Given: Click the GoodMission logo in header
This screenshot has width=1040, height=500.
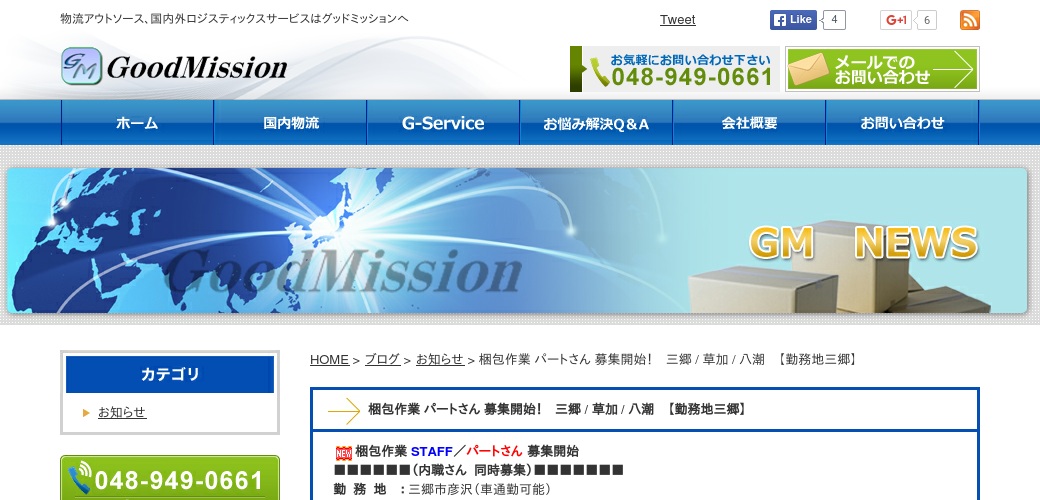Looking at the screenshot, I should point(175,67).
